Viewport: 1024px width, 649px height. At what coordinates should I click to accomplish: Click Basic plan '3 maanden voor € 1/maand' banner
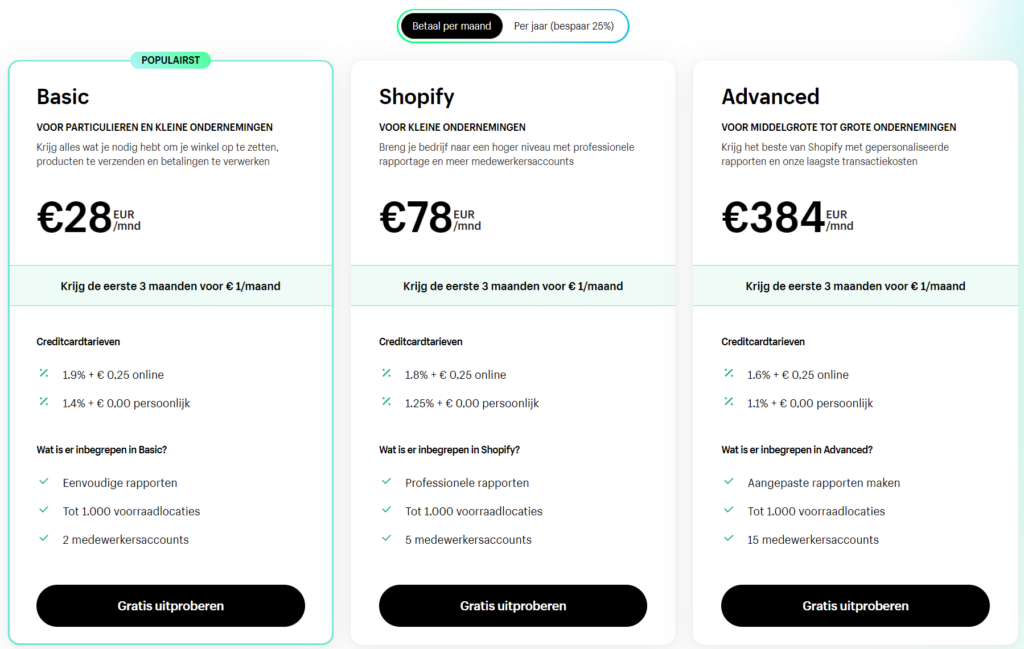click(170, 286)
